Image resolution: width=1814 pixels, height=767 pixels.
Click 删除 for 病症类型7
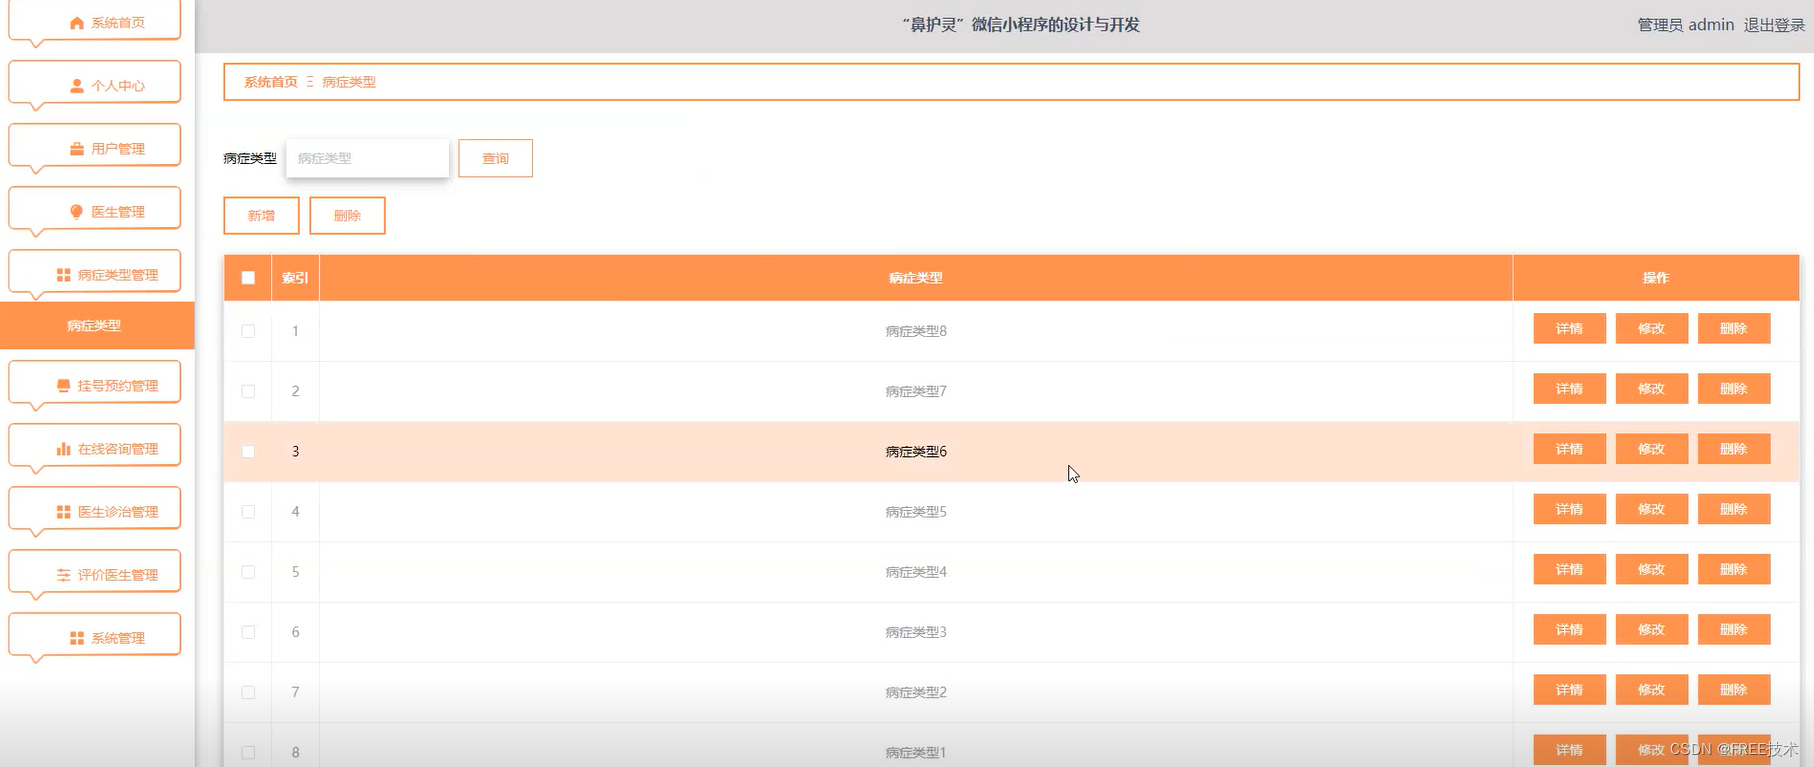tap(1733, 389)
